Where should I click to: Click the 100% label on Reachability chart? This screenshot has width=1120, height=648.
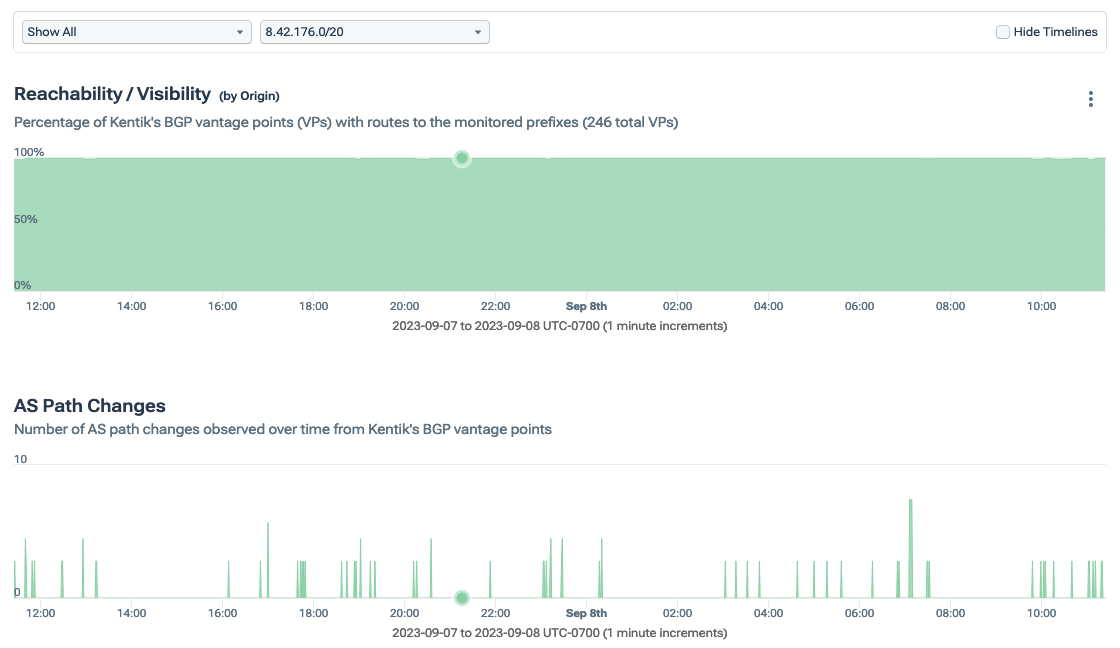tap(29, 152)
